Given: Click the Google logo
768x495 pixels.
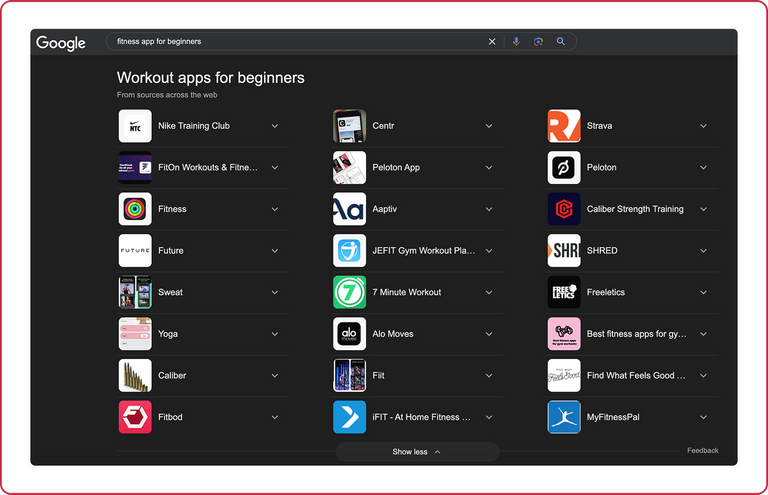Looking at the screenshot, I should tap(61, 43).
